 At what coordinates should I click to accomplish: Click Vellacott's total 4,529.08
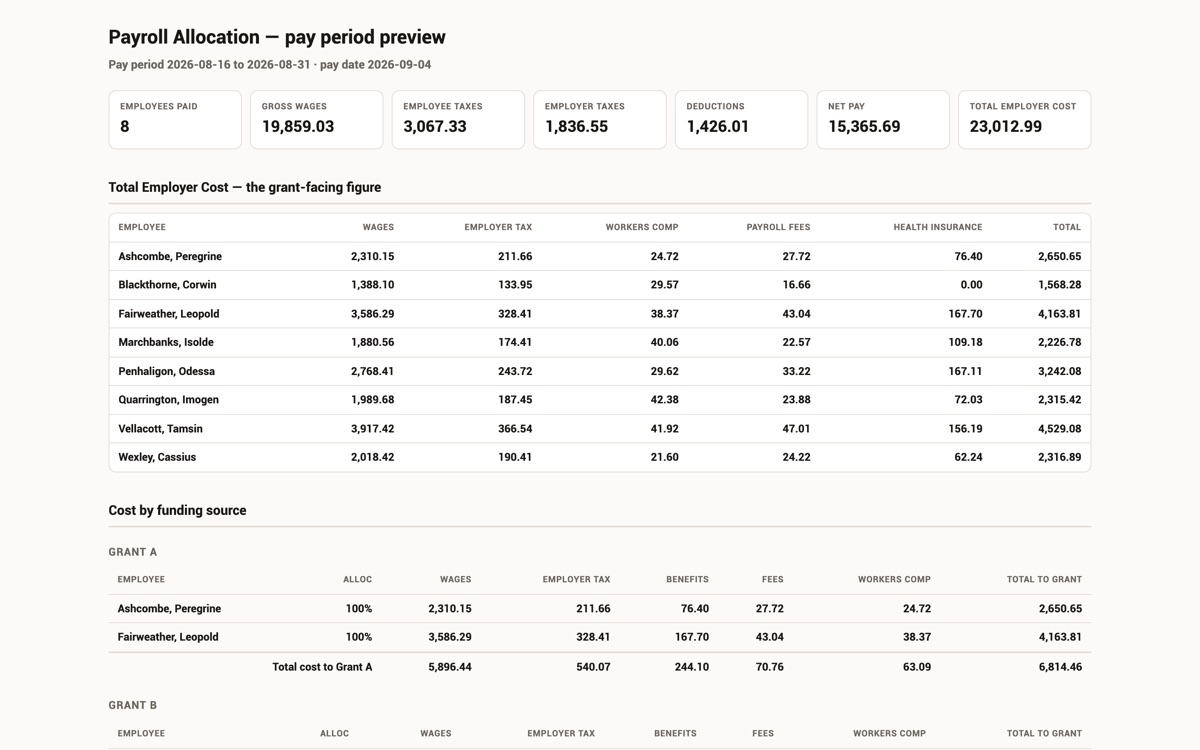coord(1059,428)
